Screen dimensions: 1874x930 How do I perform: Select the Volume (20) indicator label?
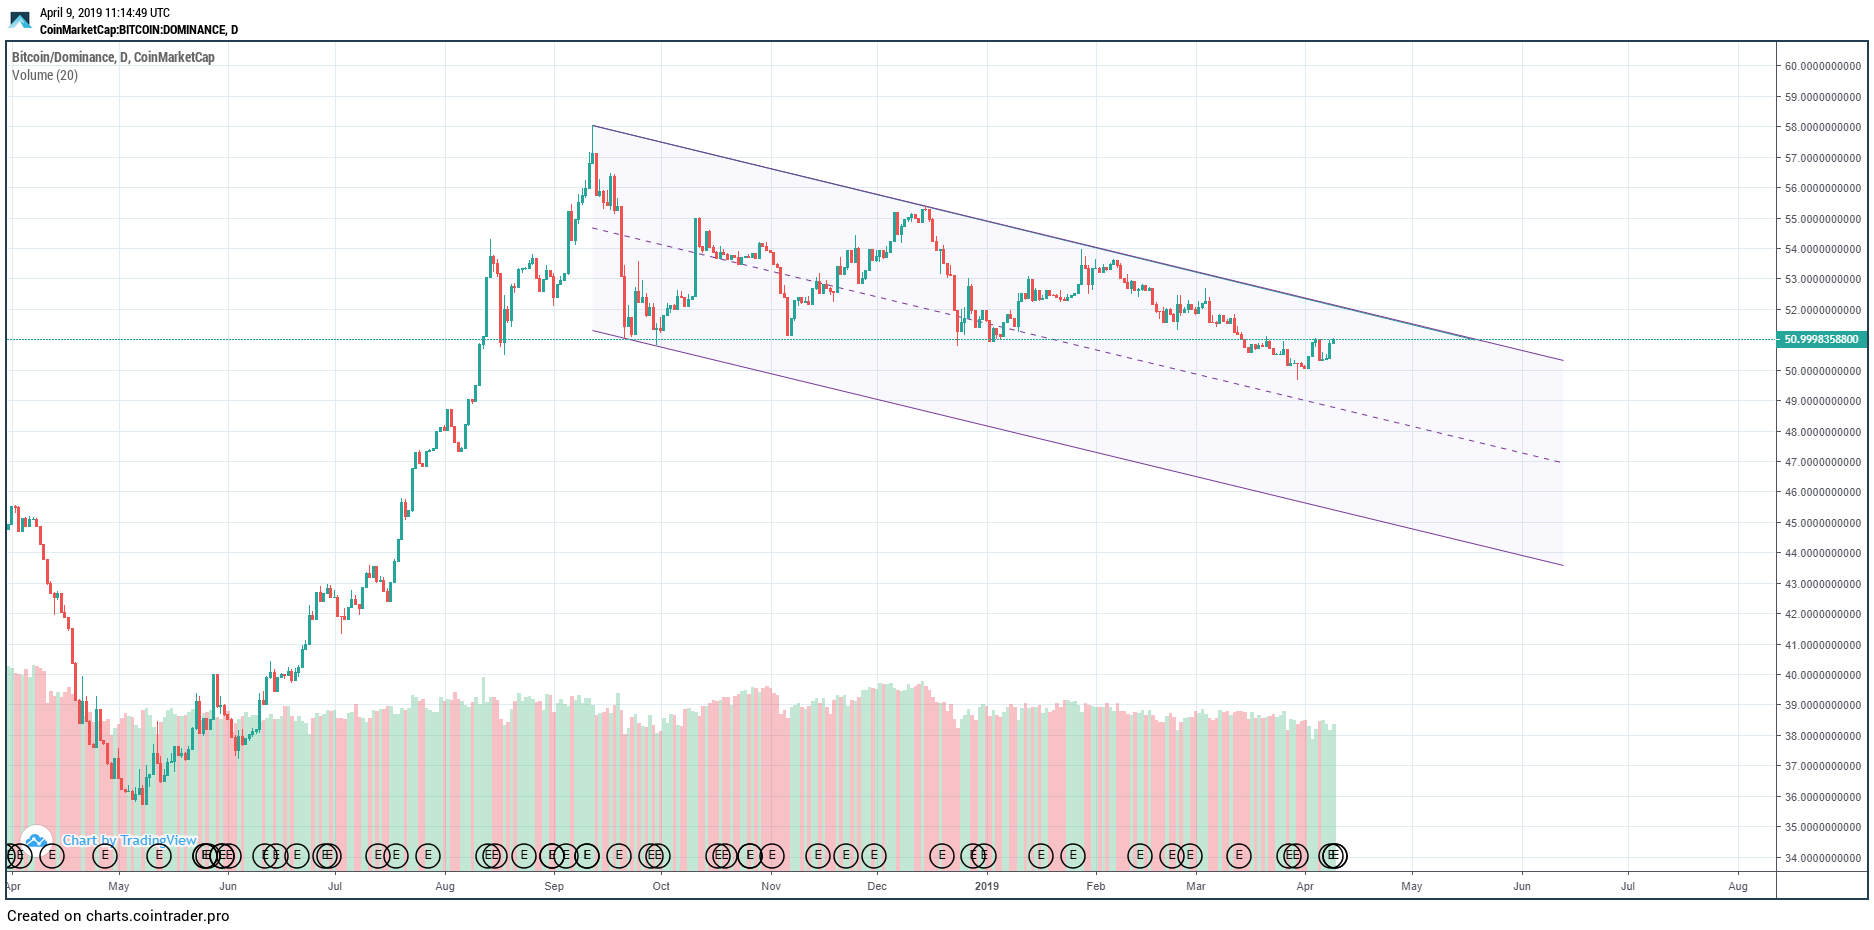click(x=45, y=75)
